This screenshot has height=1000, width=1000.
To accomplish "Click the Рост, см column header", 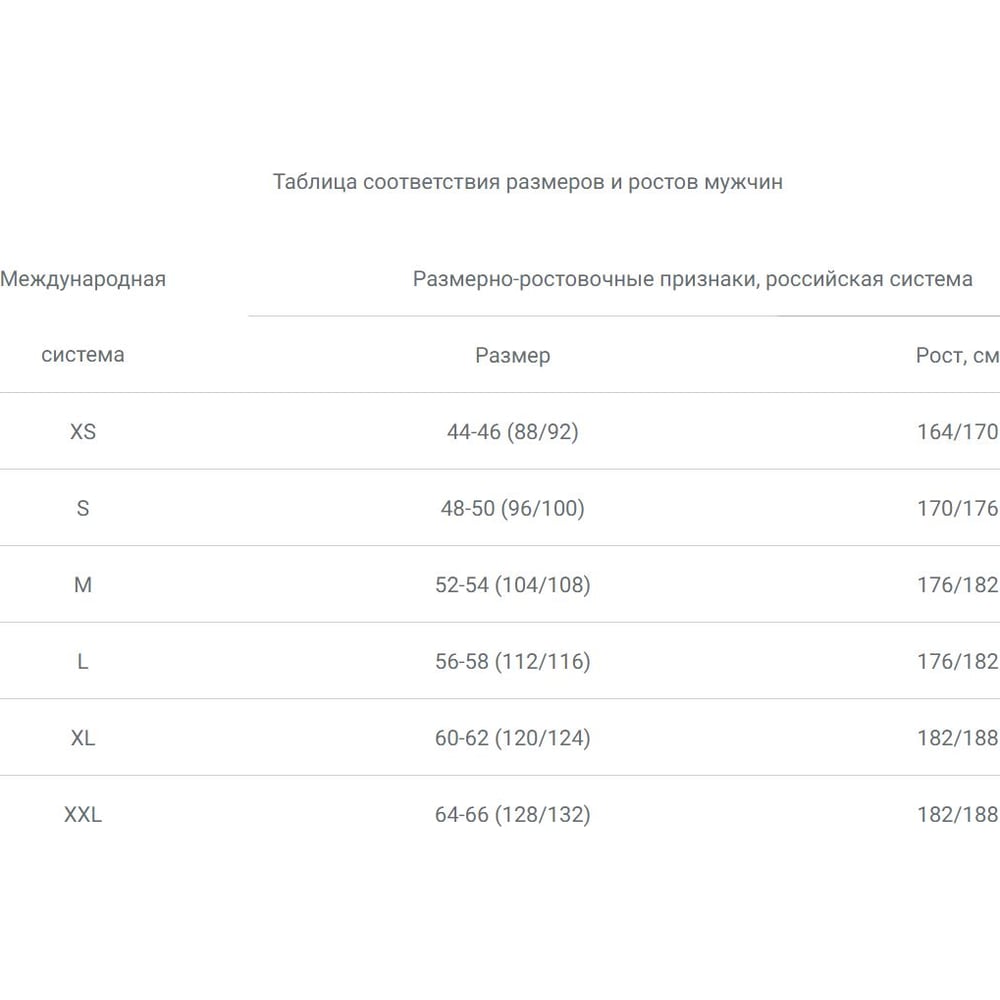I will point(957,355).
